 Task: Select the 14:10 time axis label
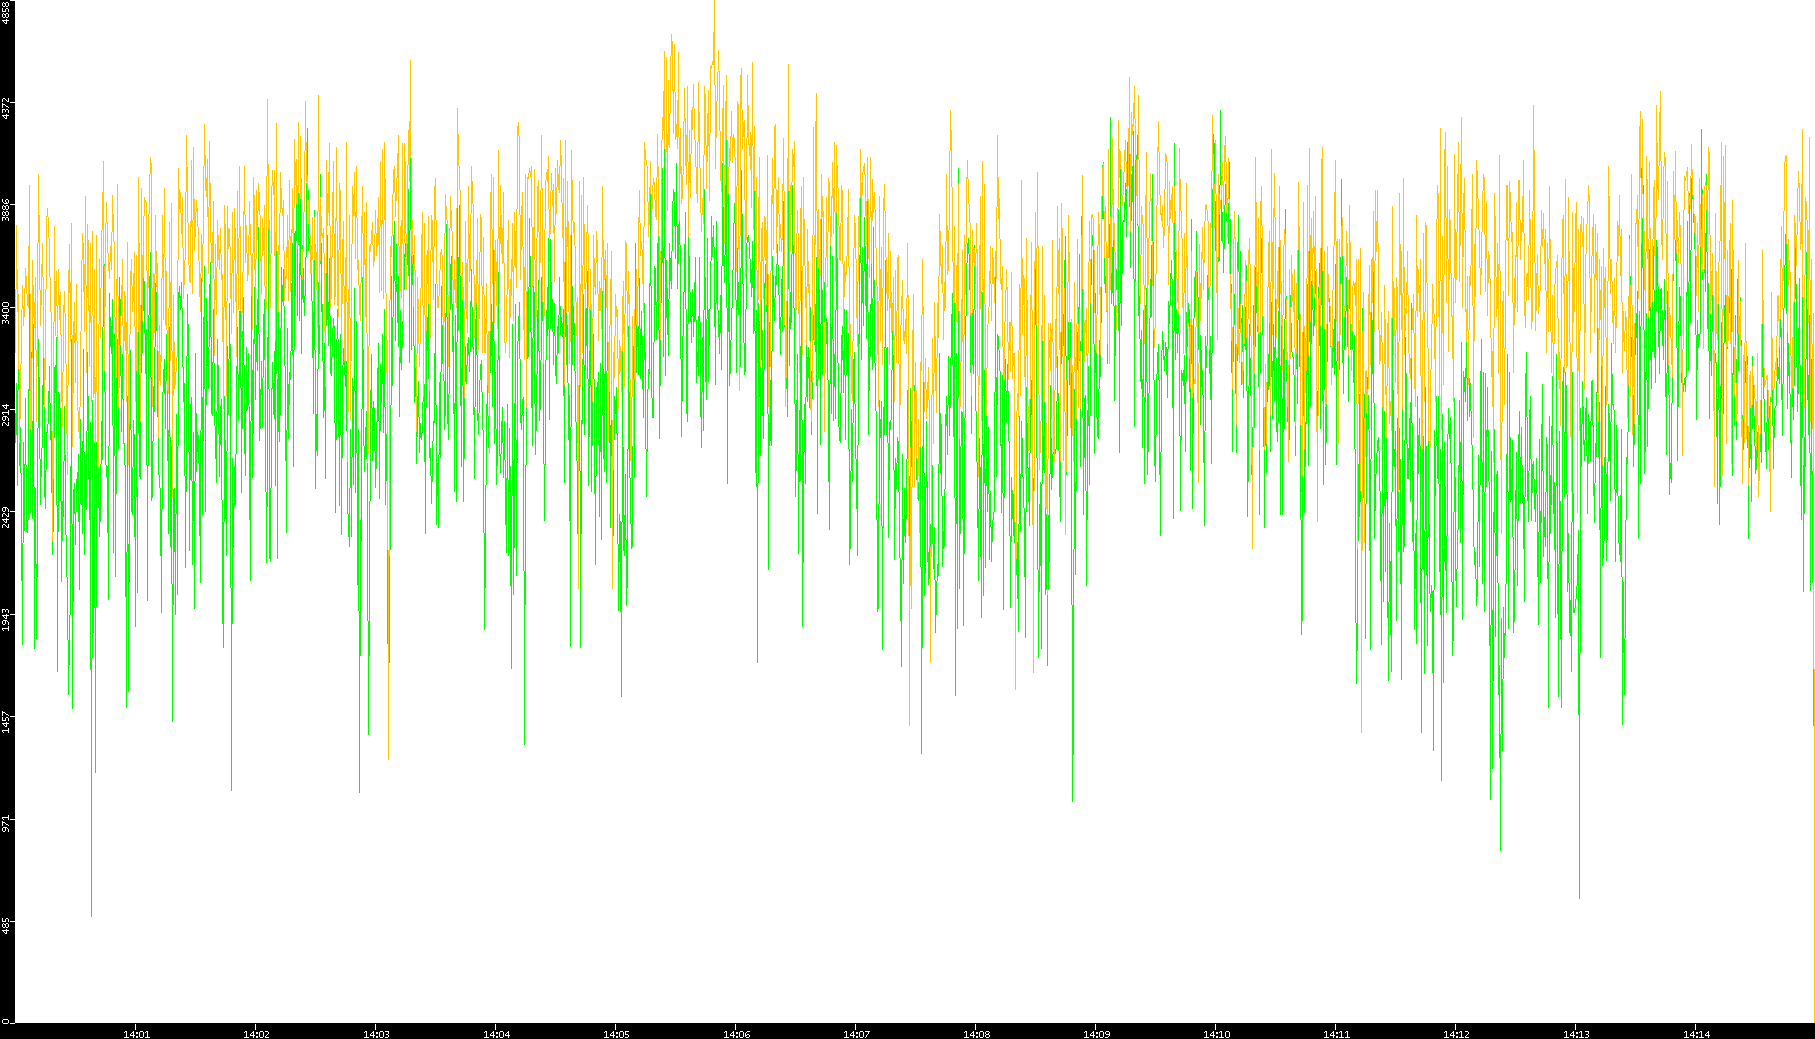tap(1216, 1034)
